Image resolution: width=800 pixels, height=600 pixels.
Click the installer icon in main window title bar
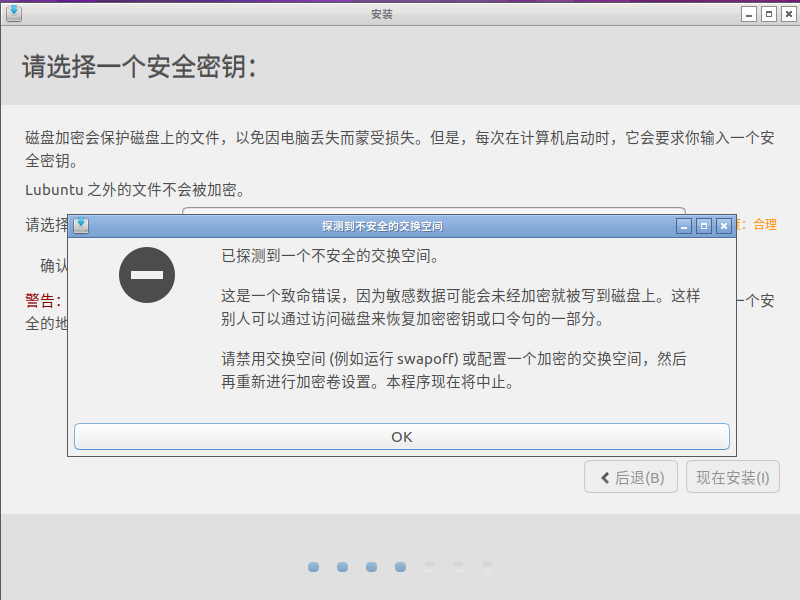pyautogui.click(x=14, y=13)
